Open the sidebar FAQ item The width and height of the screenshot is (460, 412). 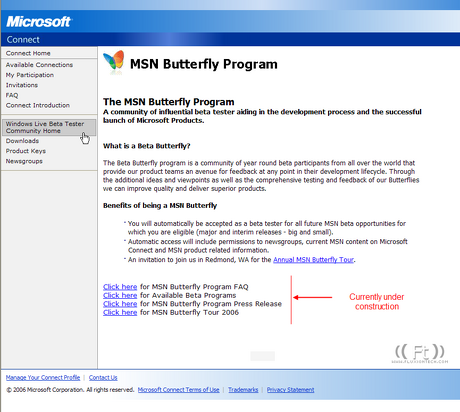12,95
